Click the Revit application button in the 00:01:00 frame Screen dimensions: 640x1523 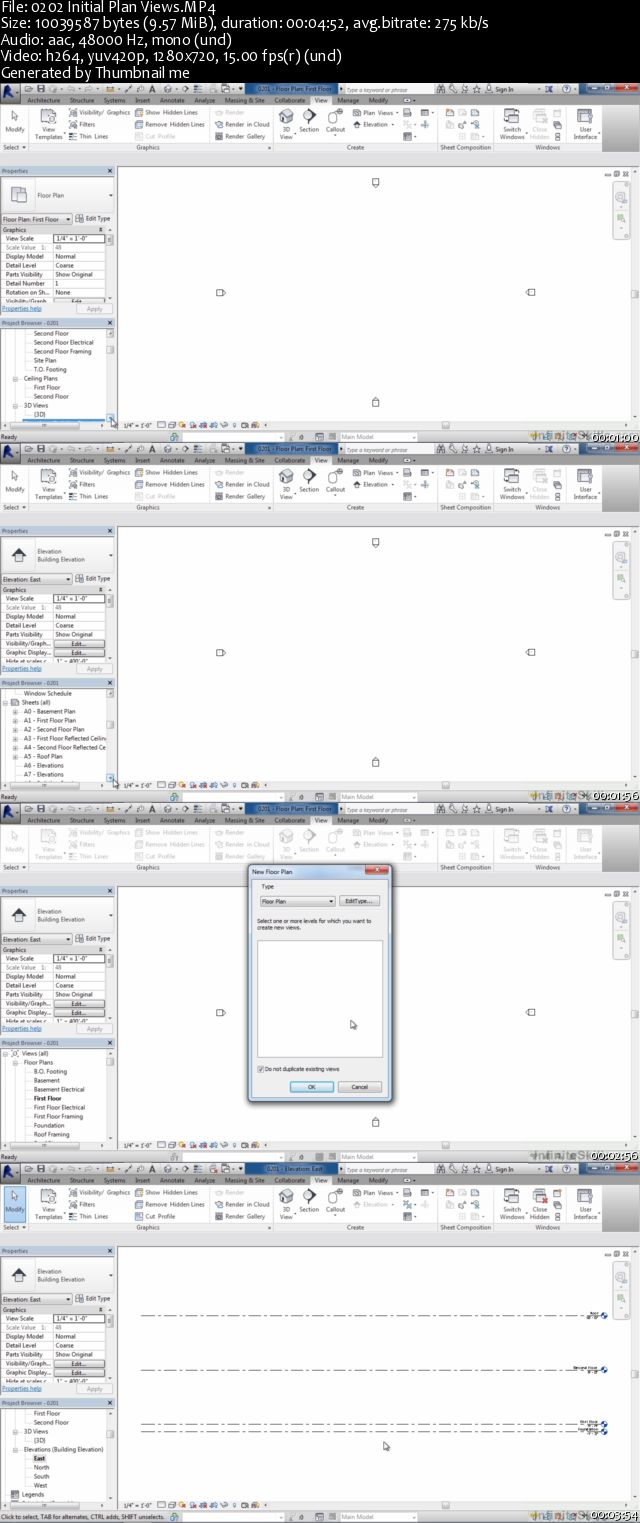(x=9, y=92)
